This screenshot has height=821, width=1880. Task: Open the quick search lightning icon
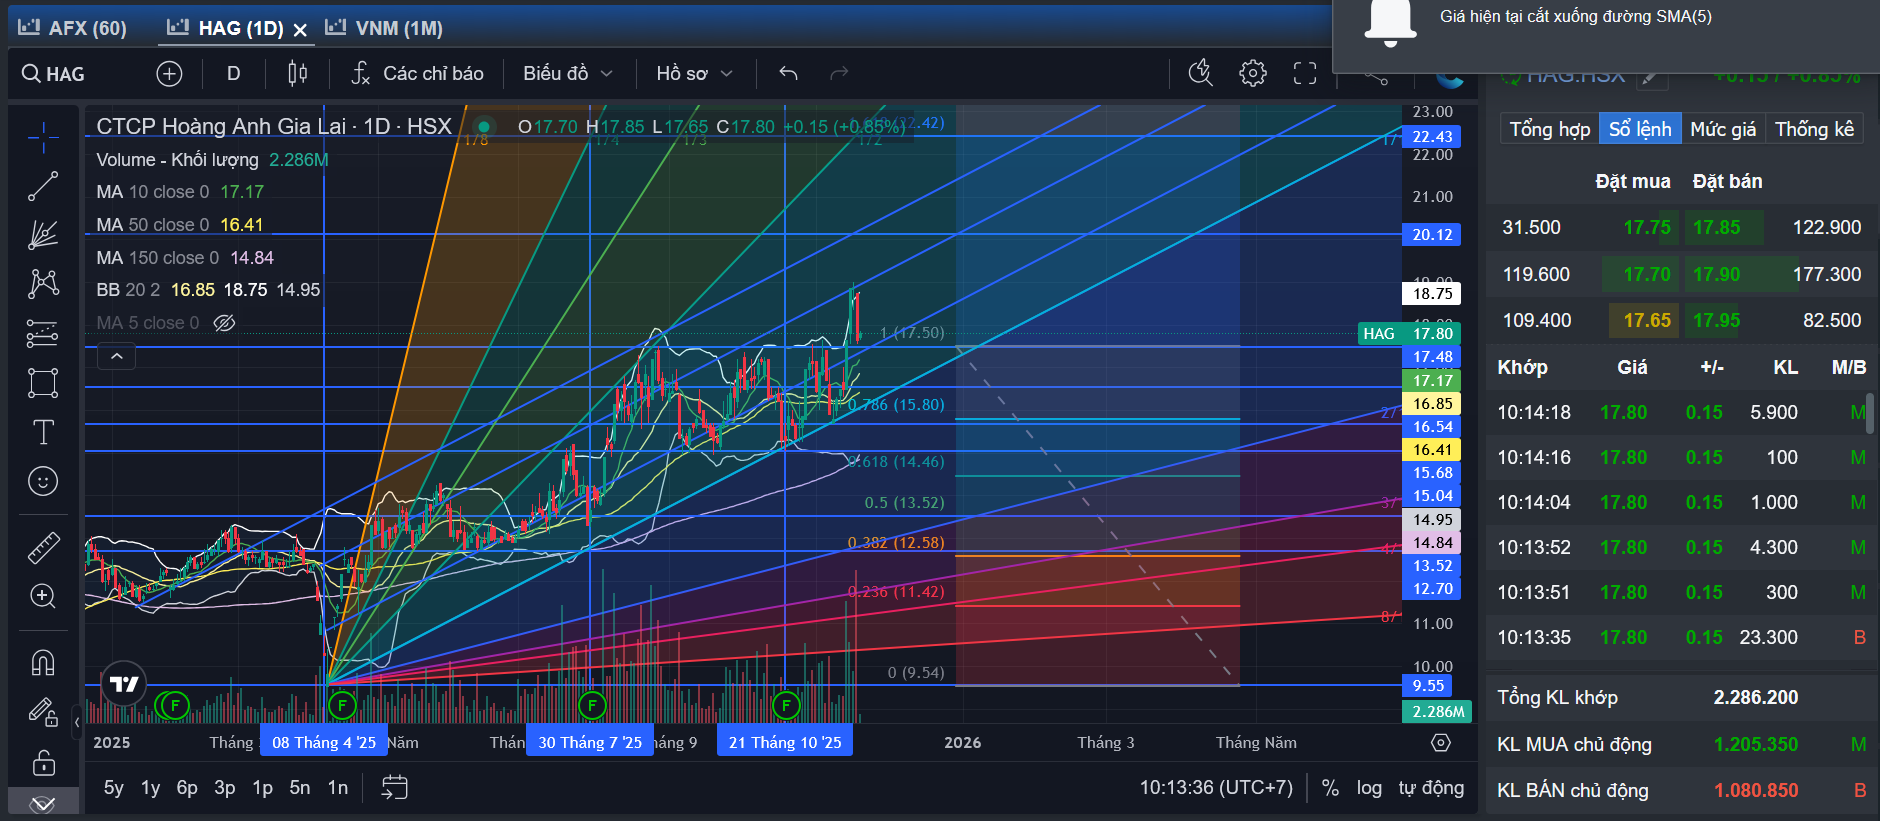click(1200, 73)
